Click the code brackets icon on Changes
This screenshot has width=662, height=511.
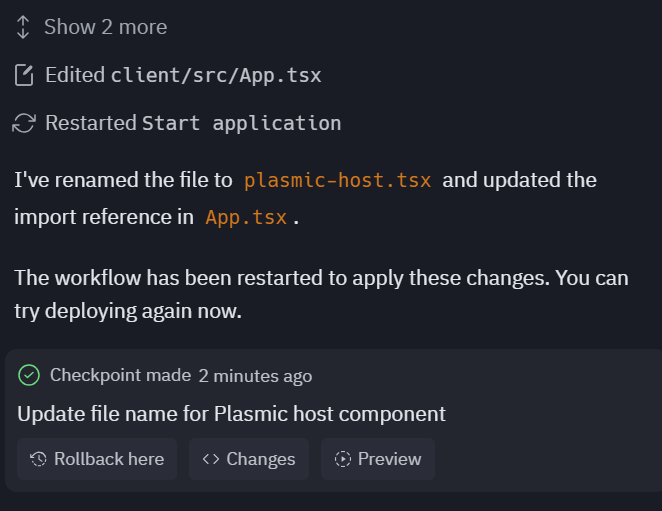tap(211, 459)
